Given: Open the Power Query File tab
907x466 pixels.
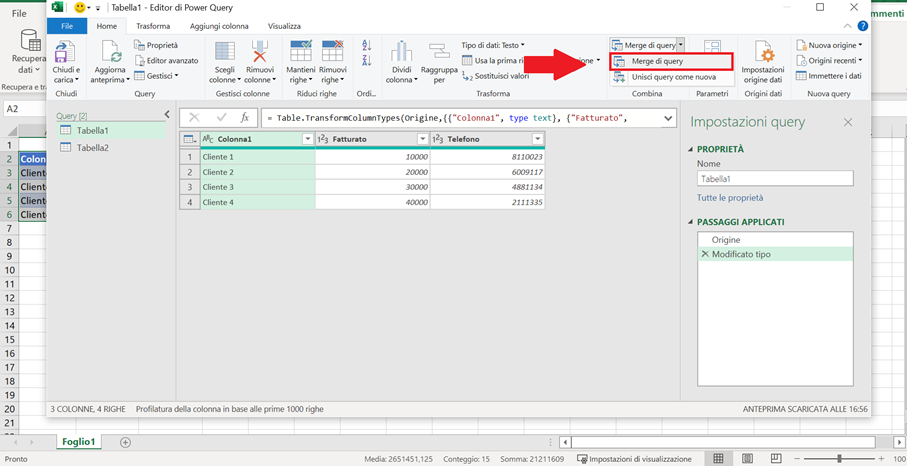Looking at the screenshot, I should pos(67,26).
